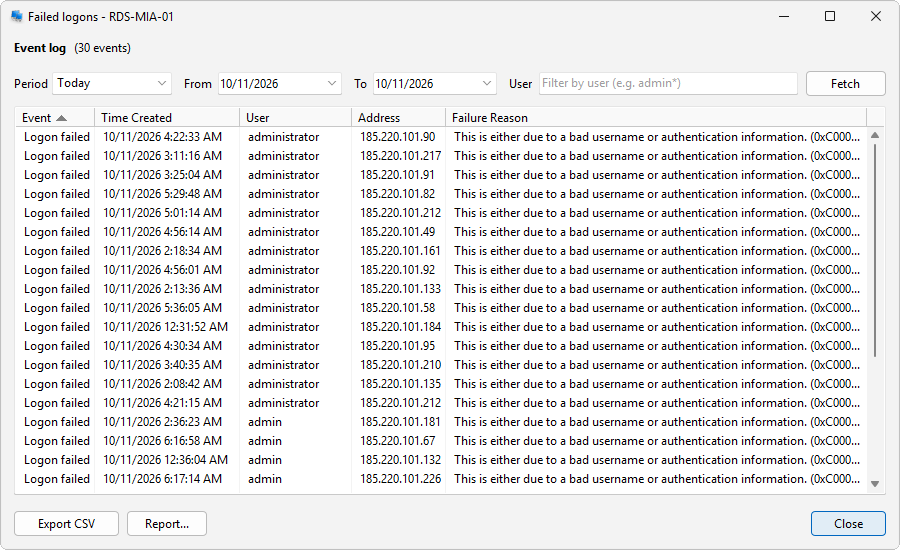Click address 185.220.101.58
This screenshot has height=550, width=900.
tap(397, 308)
